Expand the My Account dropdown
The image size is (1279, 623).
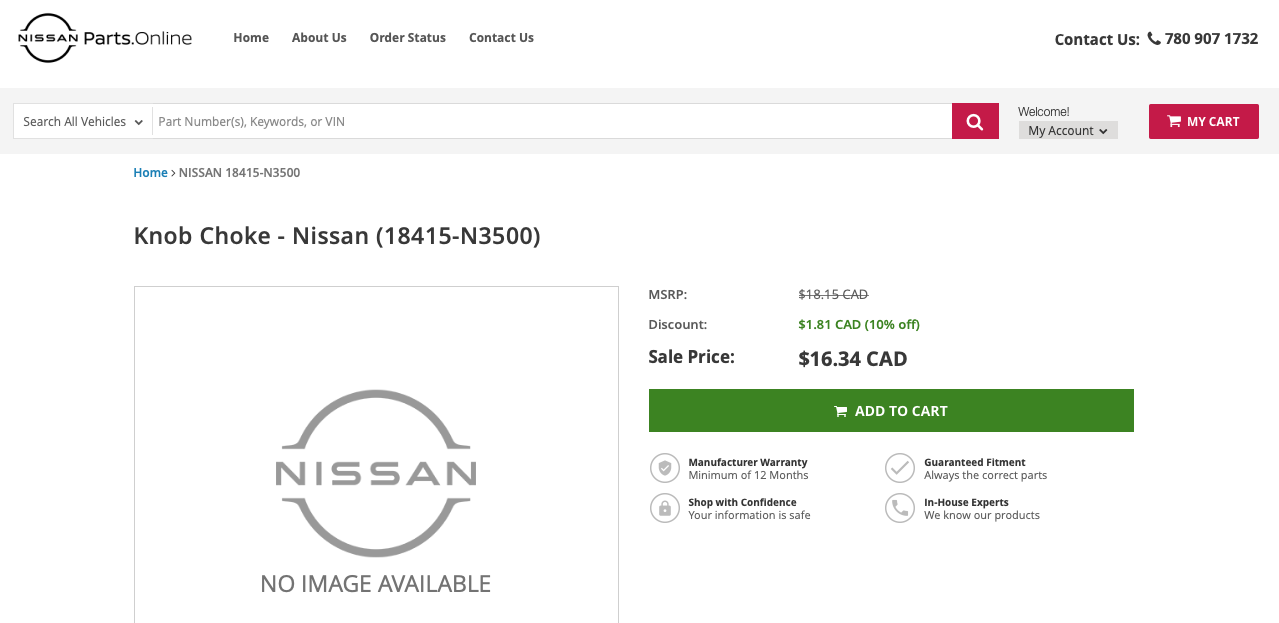pos(1068,130)
